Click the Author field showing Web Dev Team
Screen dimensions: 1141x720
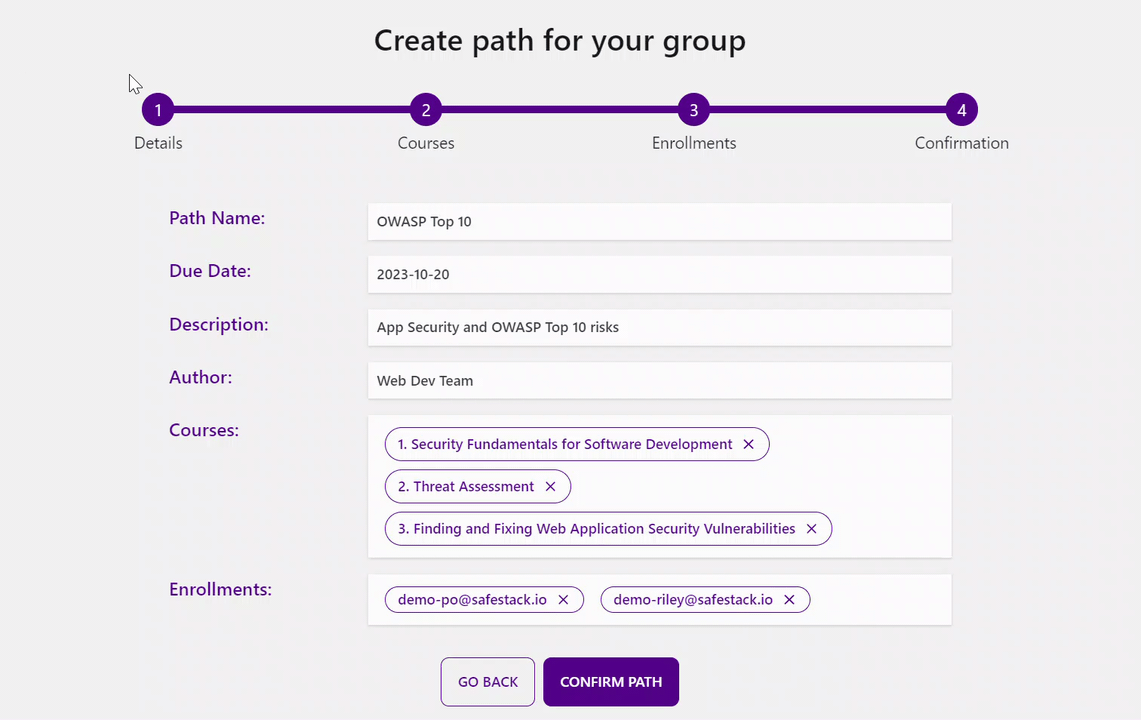click(659, 380)
